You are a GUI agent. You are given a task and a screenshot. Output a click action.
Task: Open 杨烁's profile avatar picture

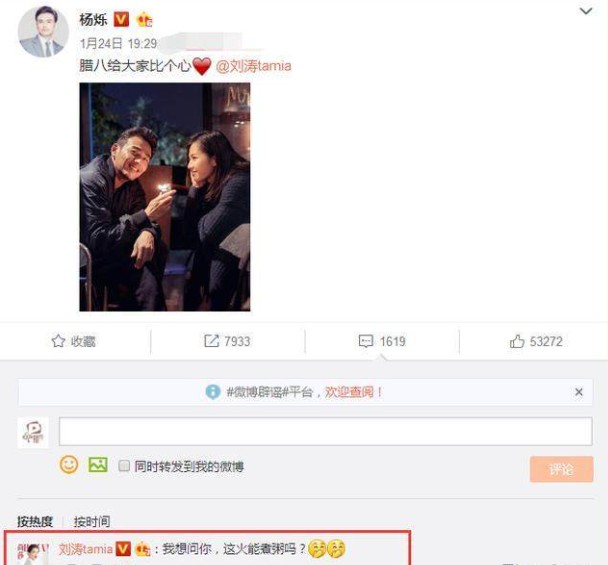click(x=43, y=31)
